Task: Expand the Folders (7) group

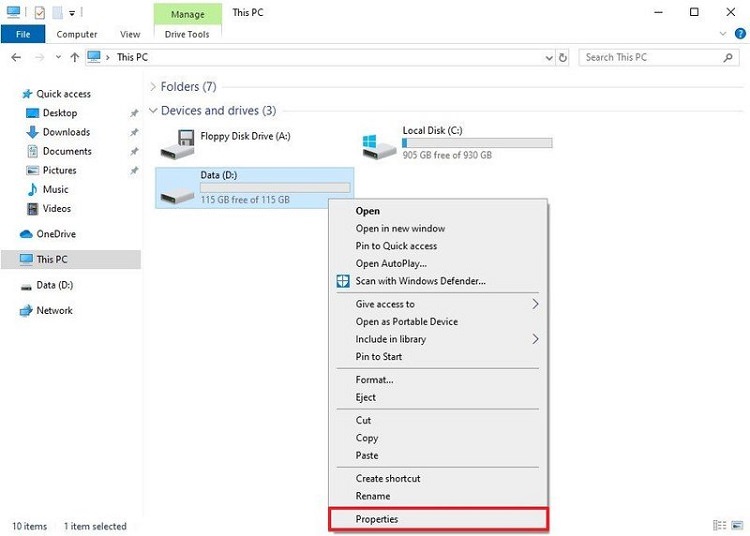Action: tap(153, 87)
